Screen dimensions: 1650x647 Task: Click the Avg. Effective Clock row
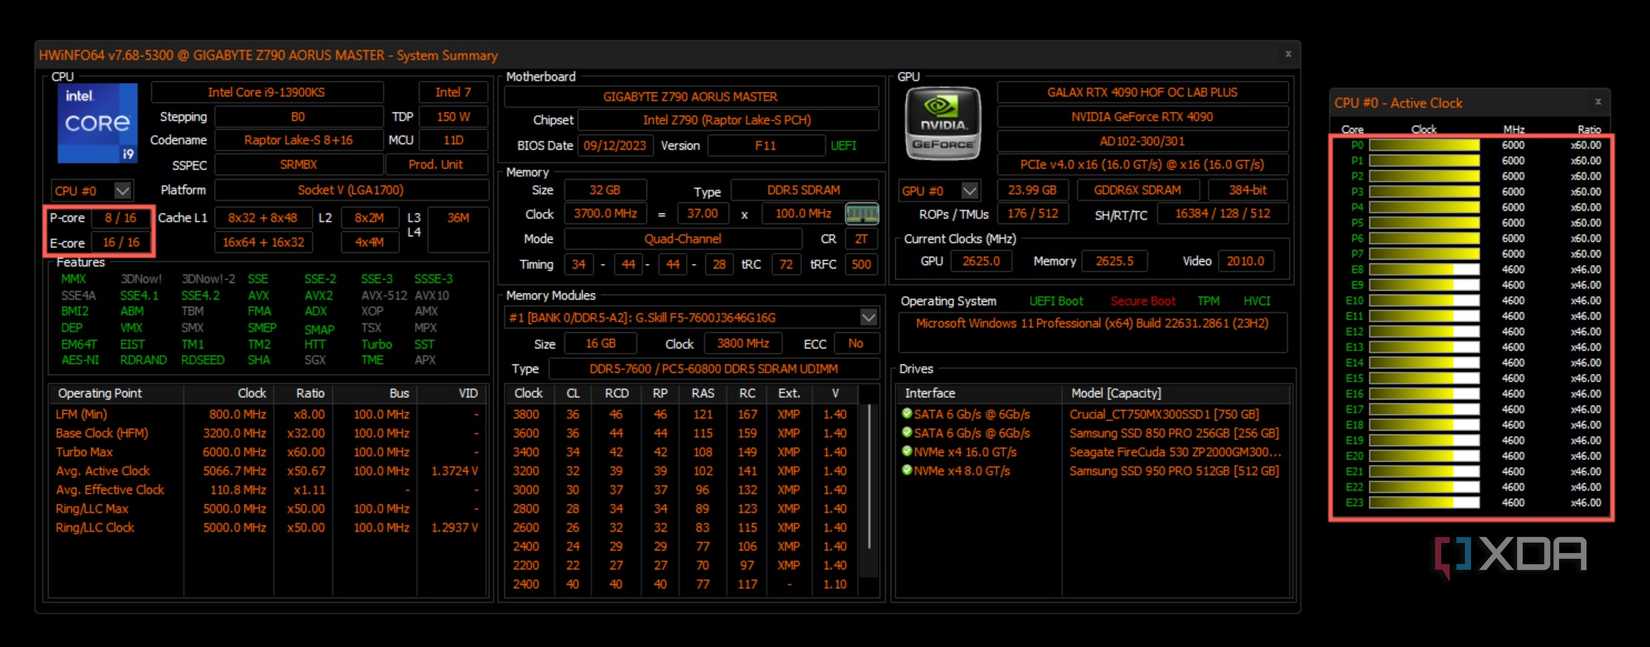(267, 490)
